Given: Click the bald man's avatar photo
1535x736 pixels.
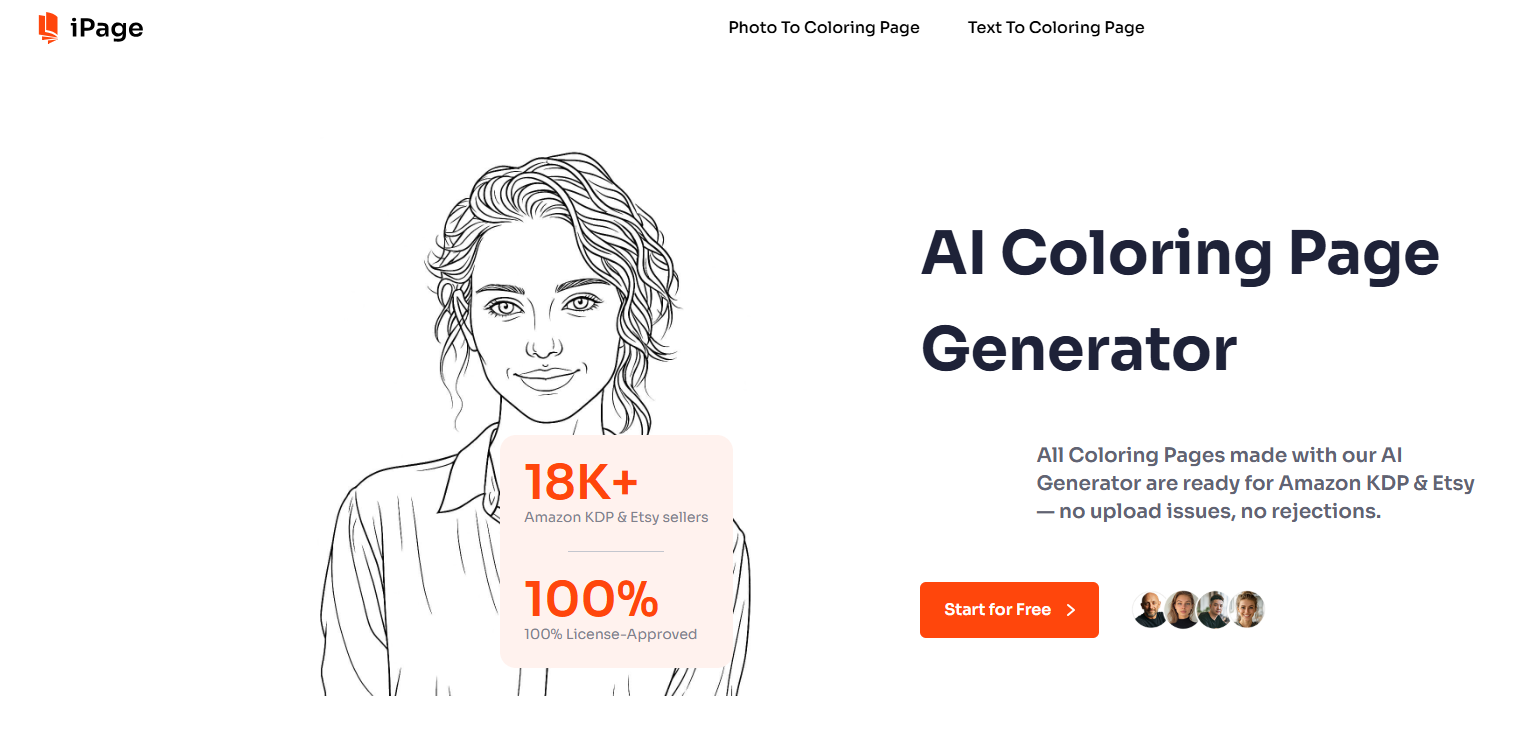Looking at the screenshot, I should click(x=1150, y=609).
